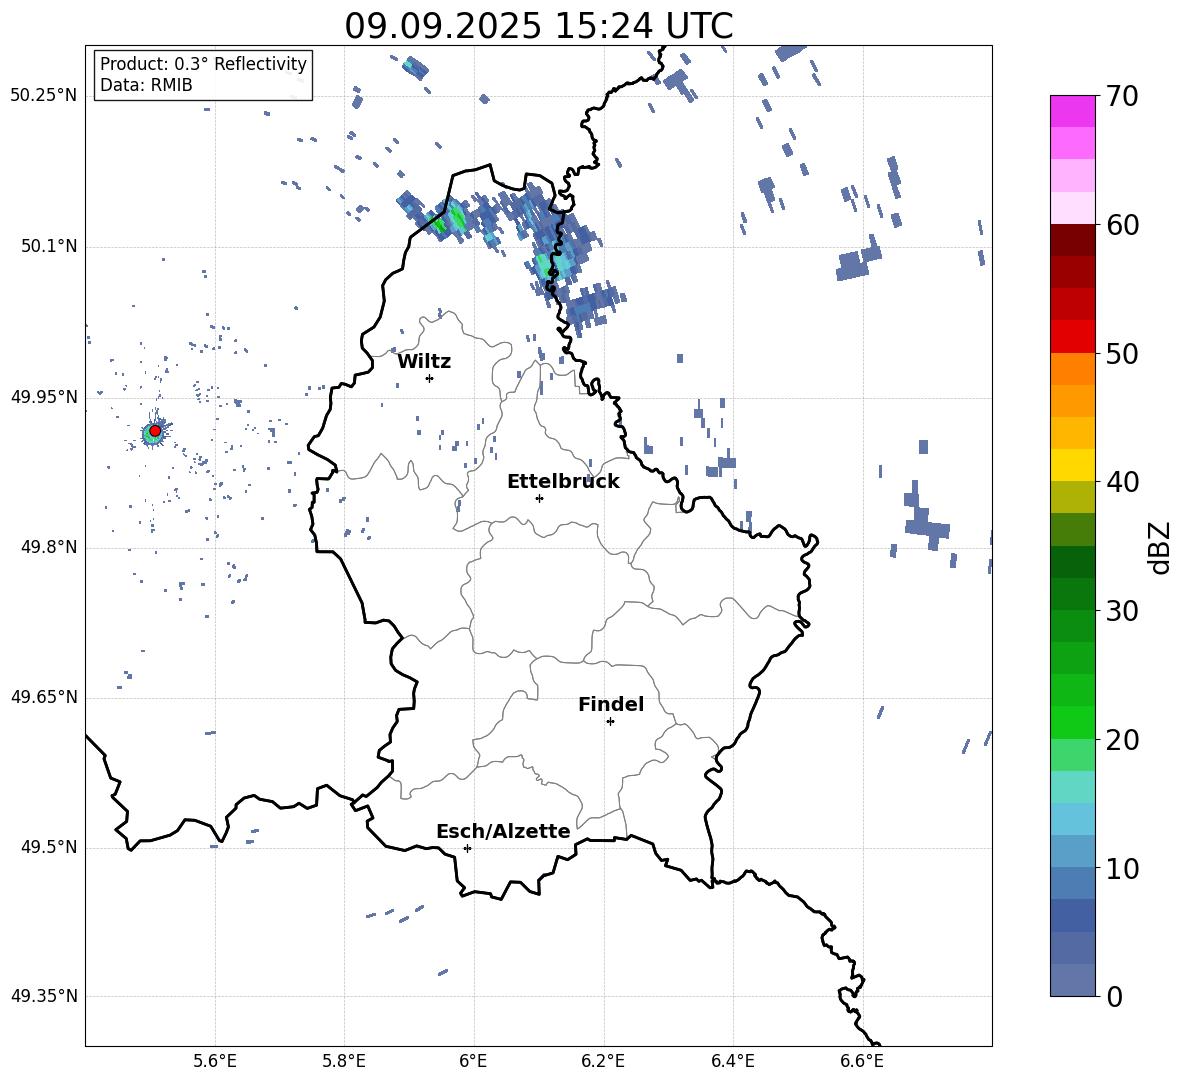Click the Findel location cross marker
Screen dimensions: 1184x1081
coord(610,722)
